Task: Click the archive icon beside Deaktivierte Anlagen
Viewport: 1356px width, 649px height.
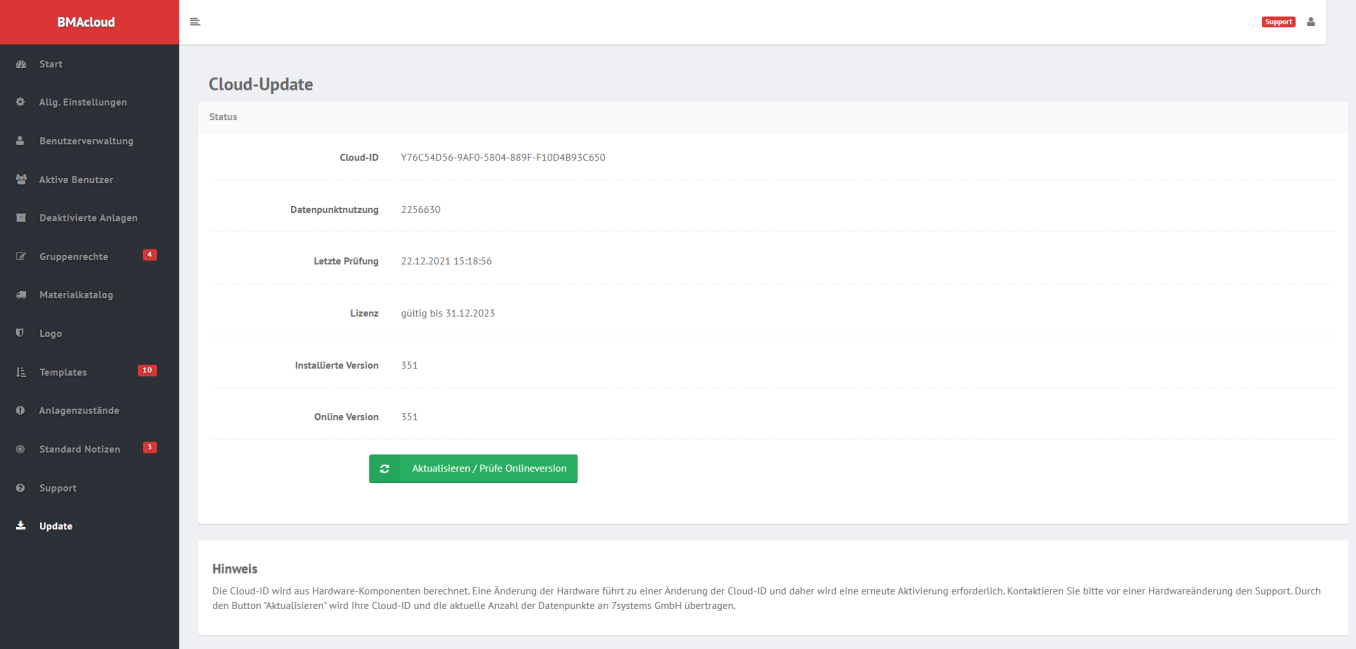Action: pos(20,218)
